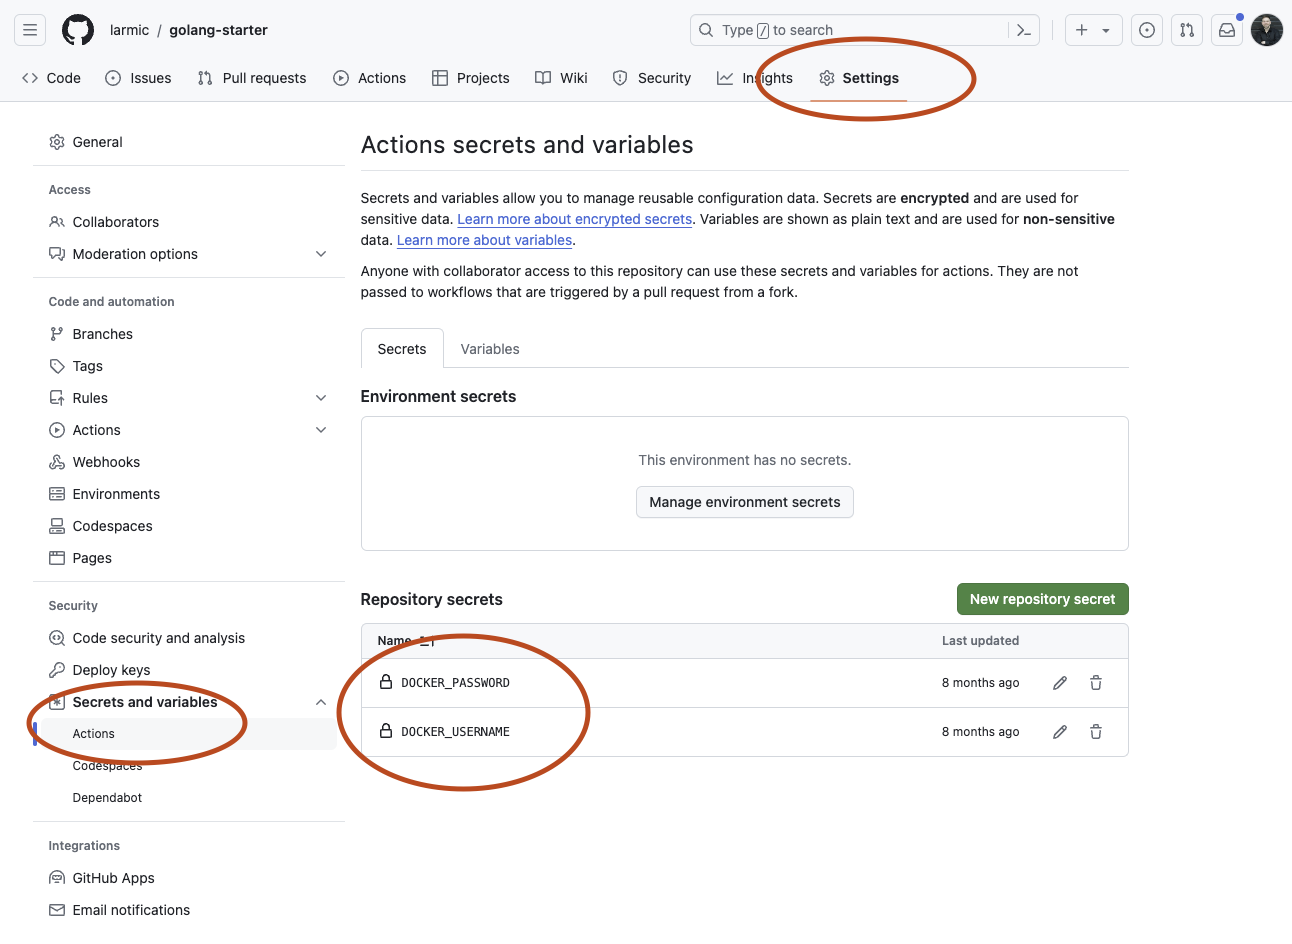Switch to the Secrets tab

coord(402,349)
